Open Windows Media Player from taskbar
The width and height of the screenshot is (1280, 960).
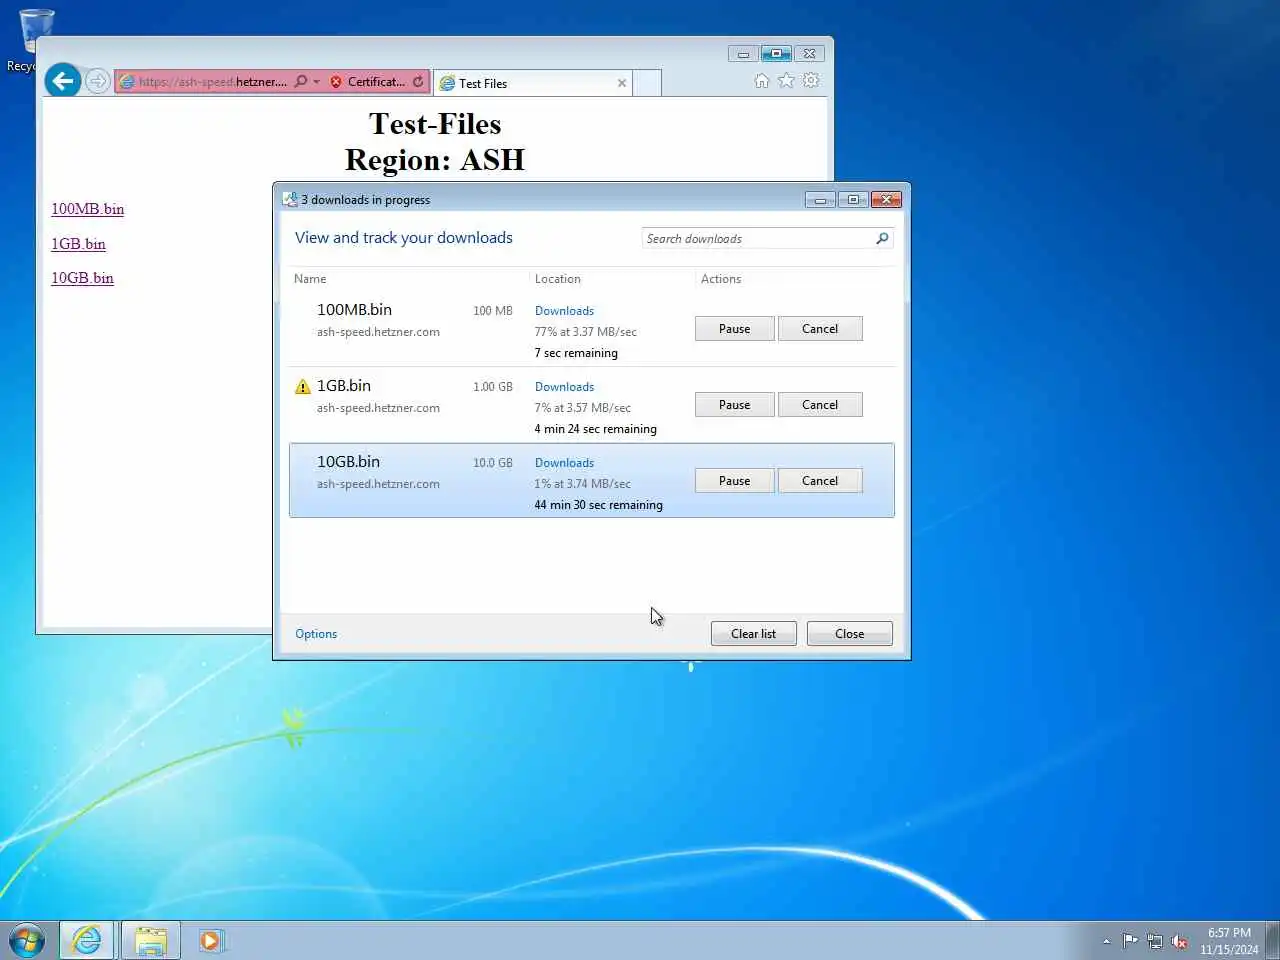click(x=210, y=940)
